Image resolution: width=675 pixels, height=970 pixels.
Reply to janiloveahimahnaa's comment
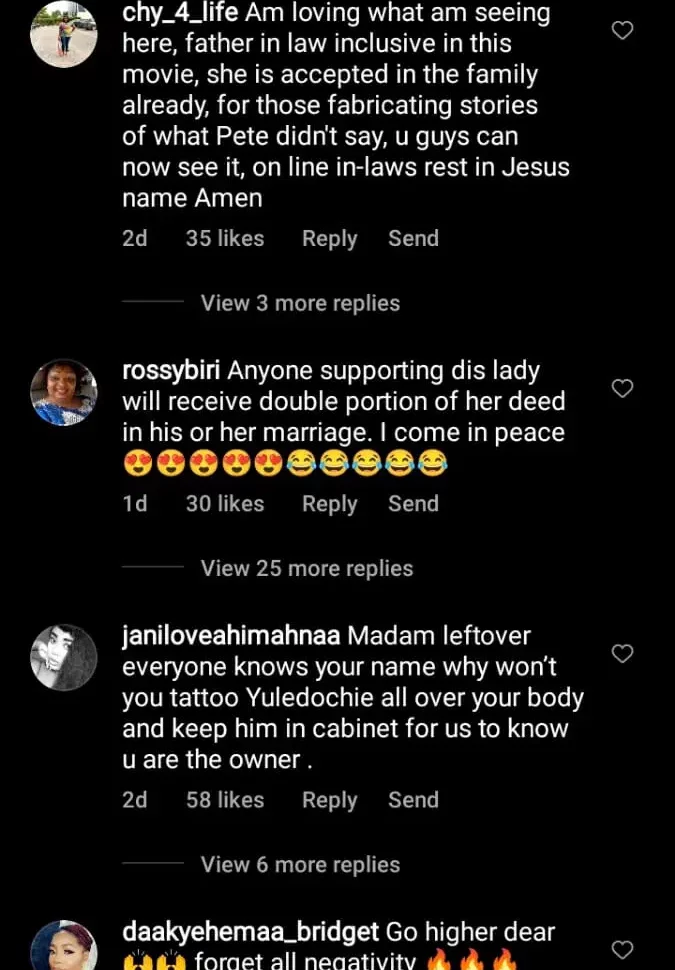click(x=329, y=800)
